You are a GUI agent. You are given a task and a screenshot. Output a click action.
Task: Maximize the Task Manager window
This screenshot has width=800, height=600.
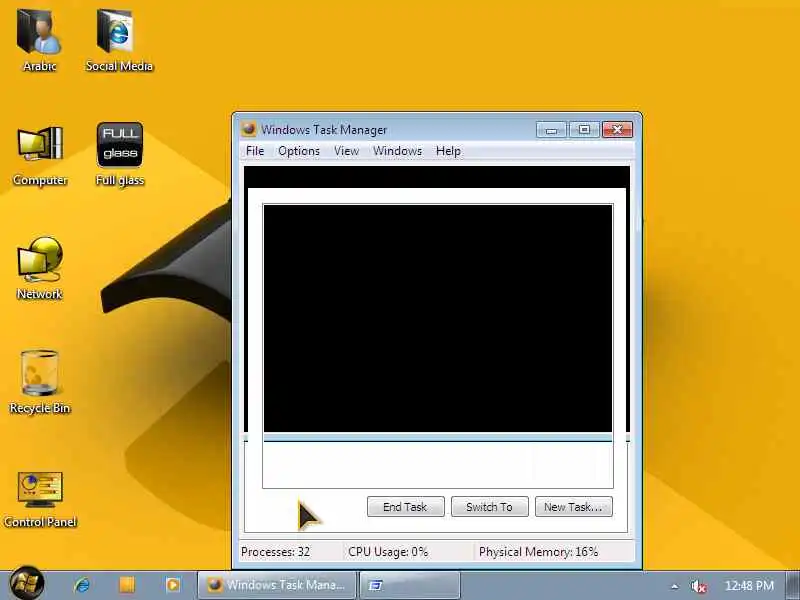[x=584, y=130]
